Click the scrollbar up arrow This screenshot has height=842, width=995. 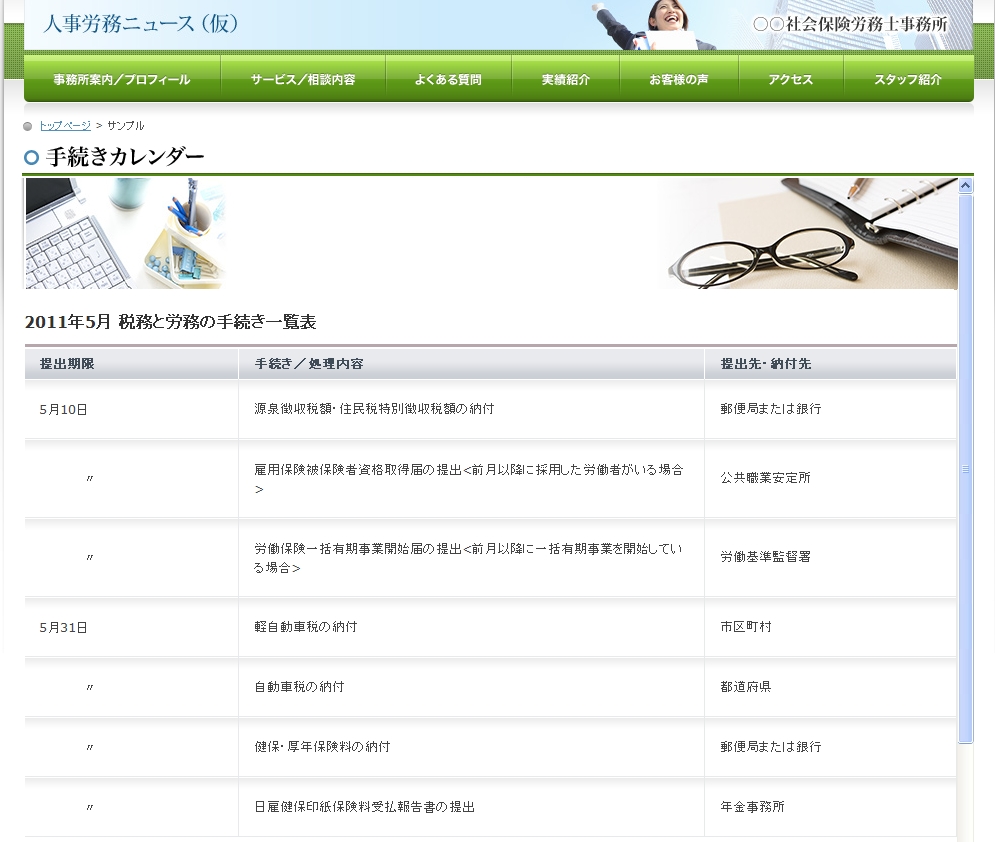(965, 185)
